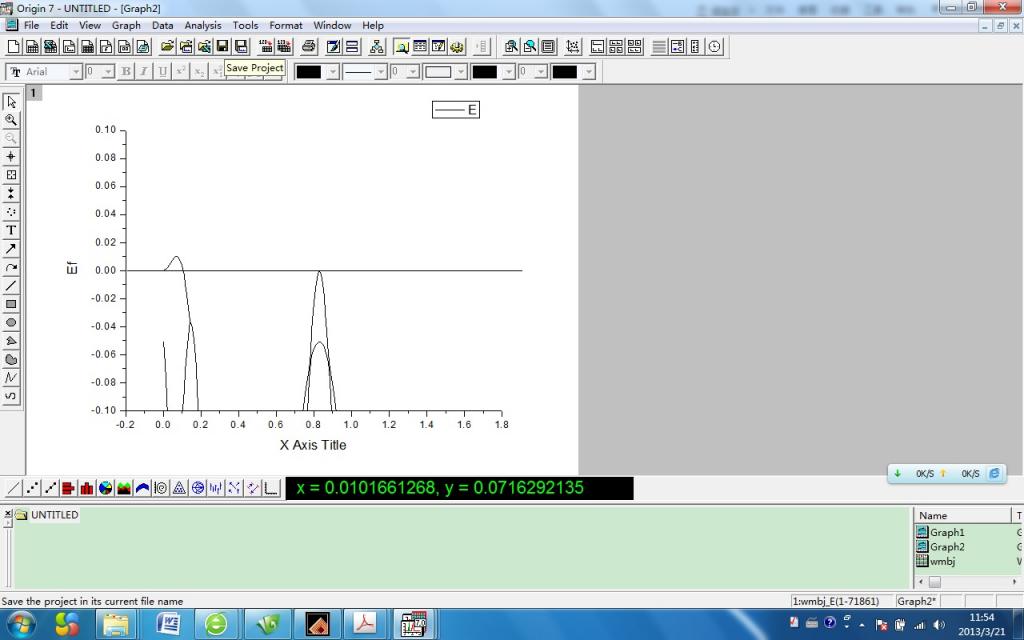Open the Arial font dropdown

coord(76,72)
